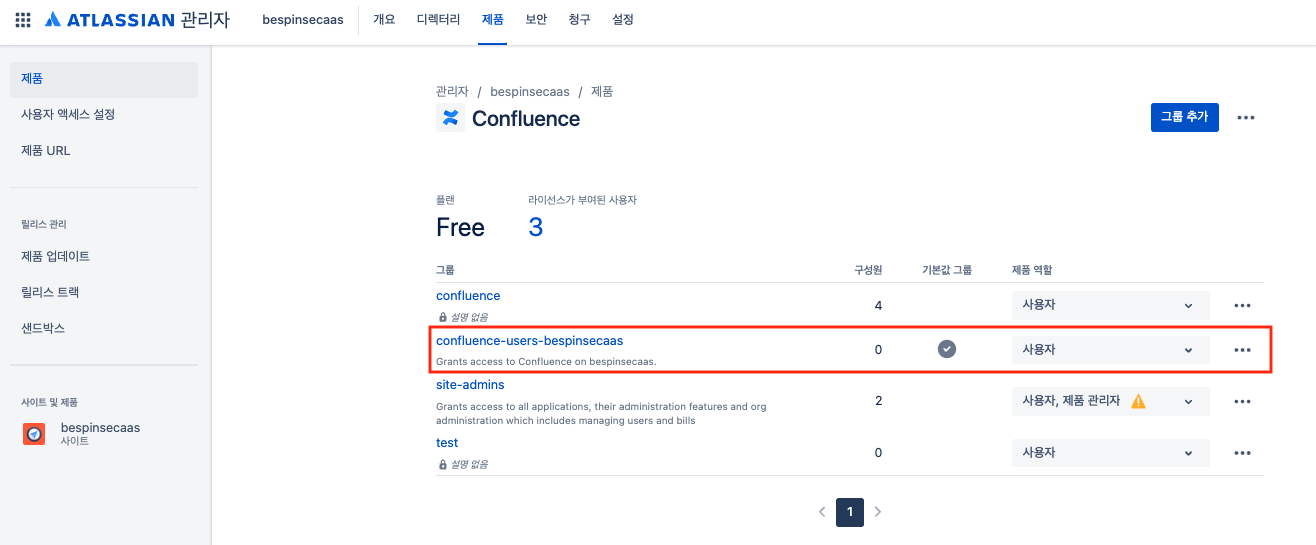Open the app switcher grid icon
1316x545 pixels.
23,20
